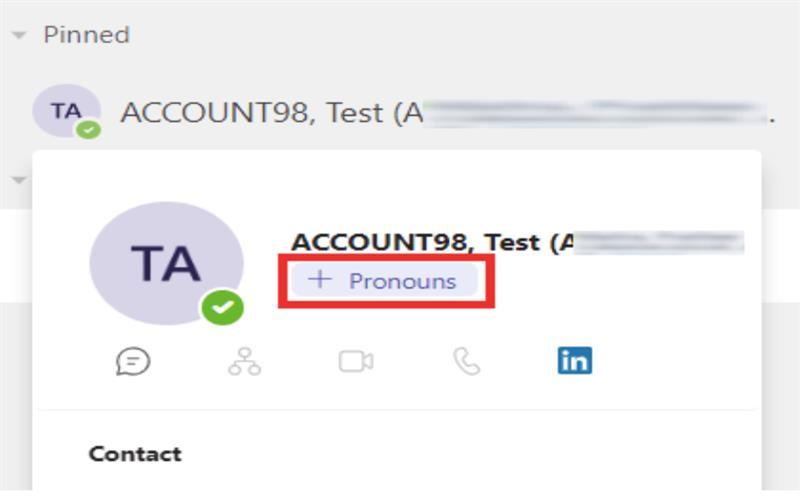Viewport: 800px width, 504px height.
Task: Open the LinkedIn profile icon
Action: [x=574, y=361]
